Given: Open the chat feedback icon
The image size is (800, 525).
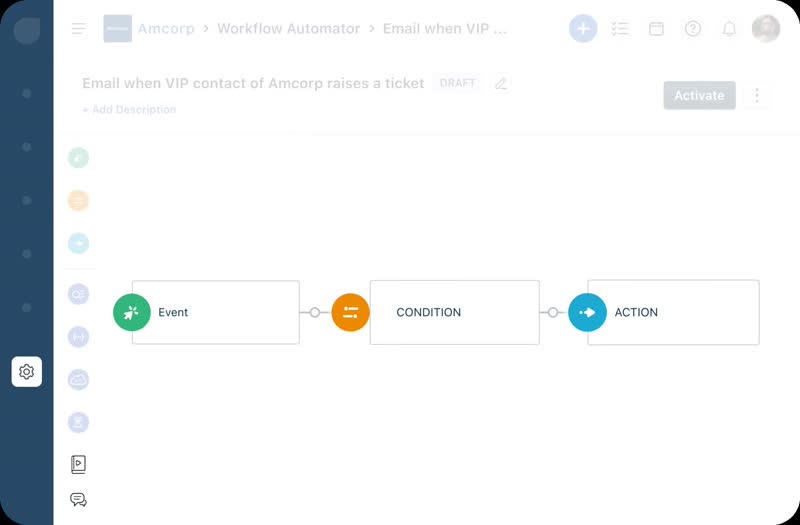Looking at the screenshot, I should click(x=78, y=499).
